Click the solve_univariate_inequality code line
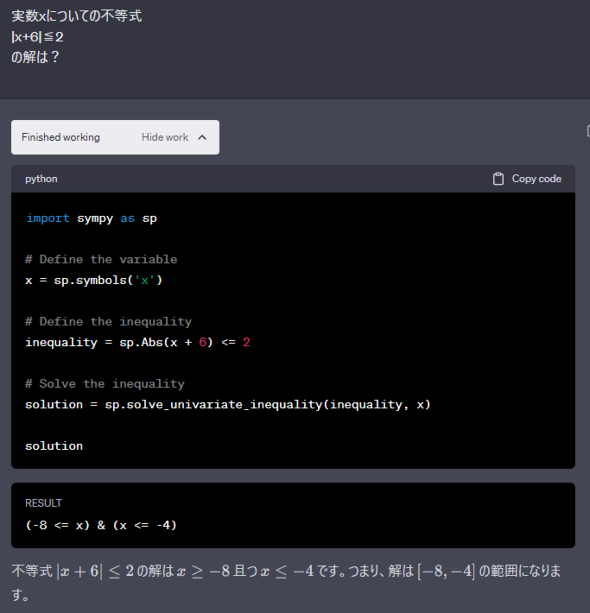Screen dimensions: 590x613 pos(228,404)
